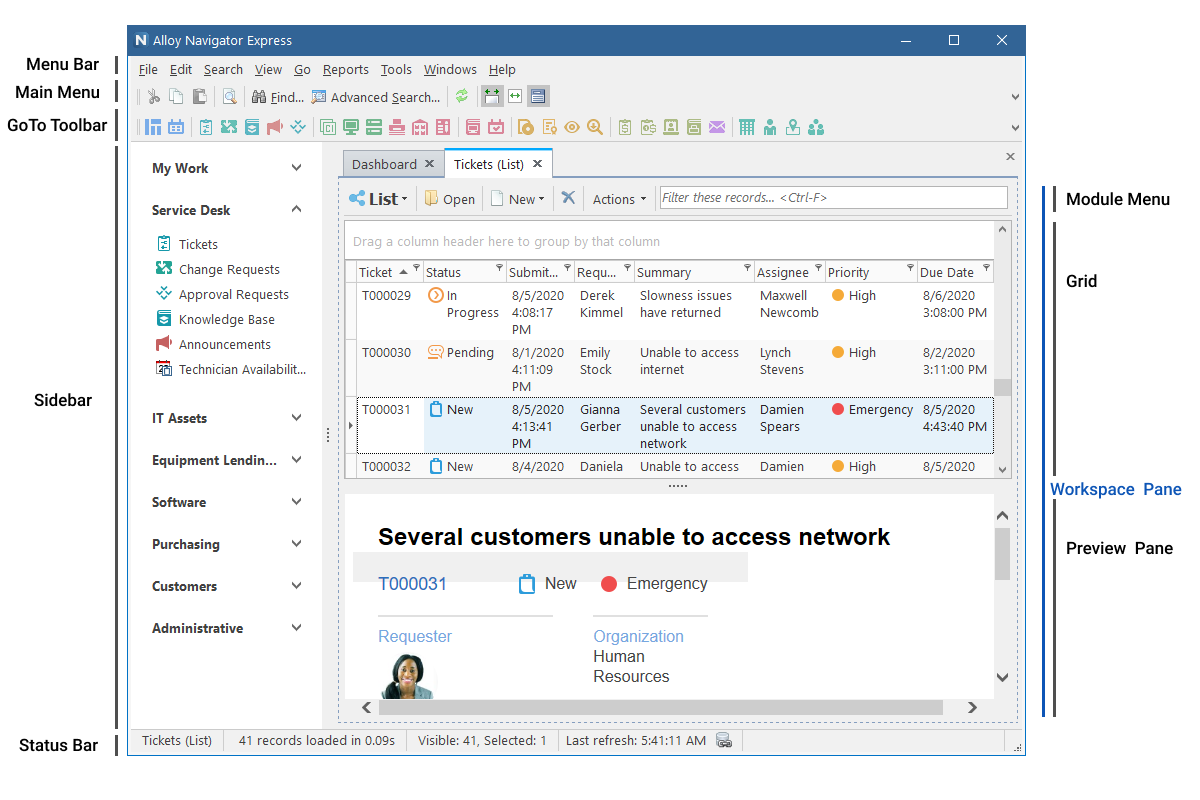Expand the IT Assets sidebar group
Viewport: 1200px width, 800px height.
pyautogui.click(x=296, y=418)
